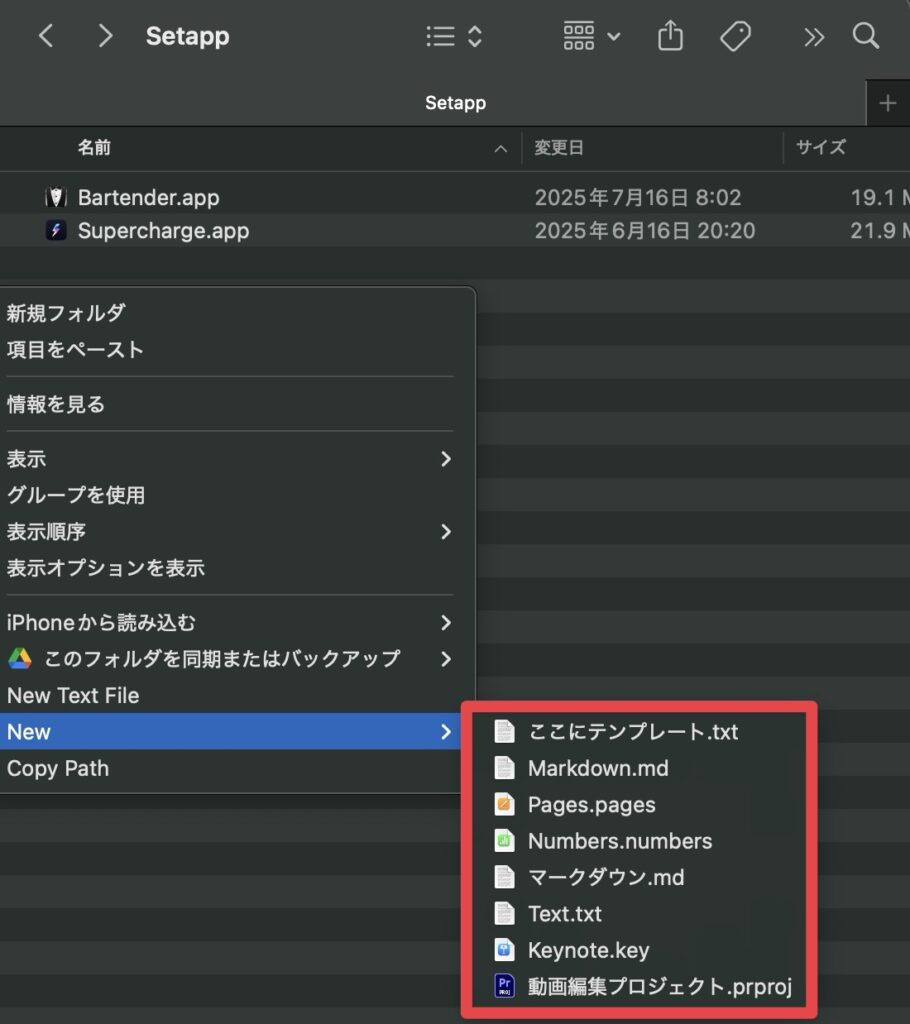The image size is (910, 1024).
Task: Choose 表示オプションを表示 menu entry
Action: tap(230, 568)
